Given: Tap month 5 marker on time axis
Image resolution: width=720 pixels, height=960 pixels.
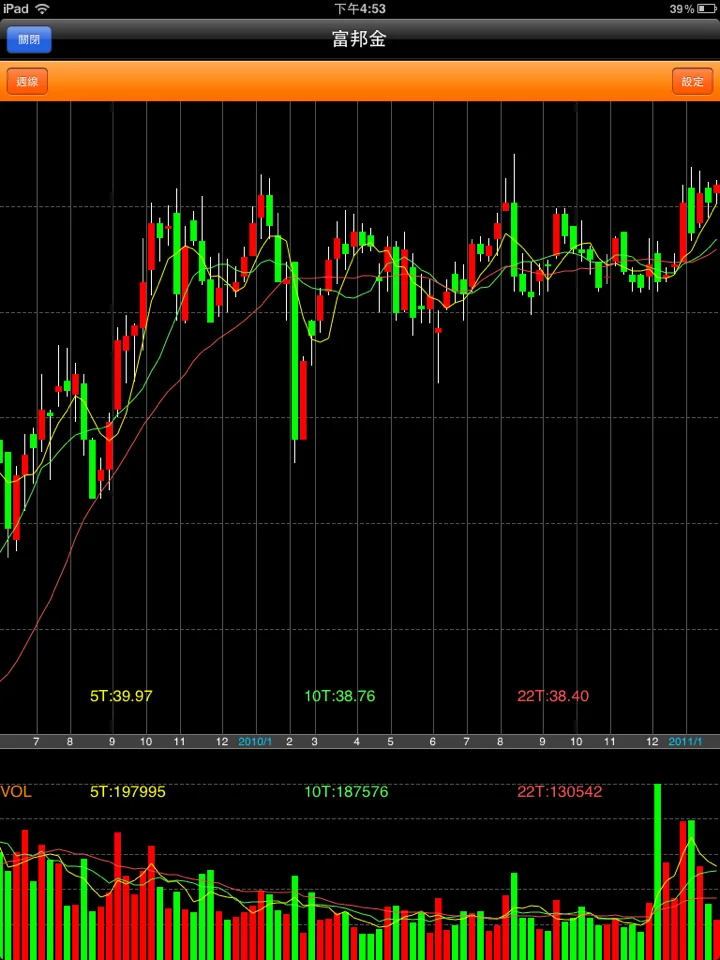Looking at the screenshot, I should pos(391,741).
